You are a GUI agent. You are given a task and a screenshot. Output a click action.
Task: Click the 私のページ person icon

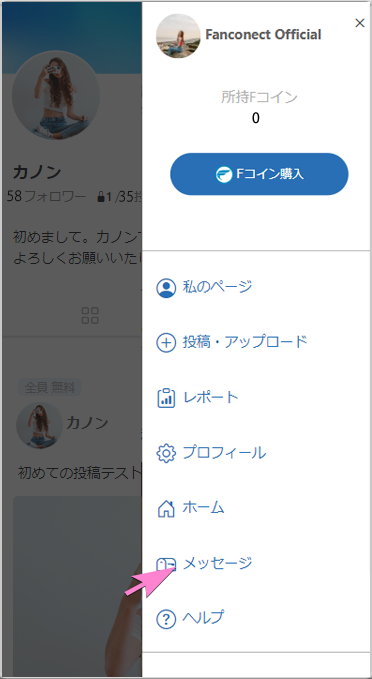tap(166, 288)
